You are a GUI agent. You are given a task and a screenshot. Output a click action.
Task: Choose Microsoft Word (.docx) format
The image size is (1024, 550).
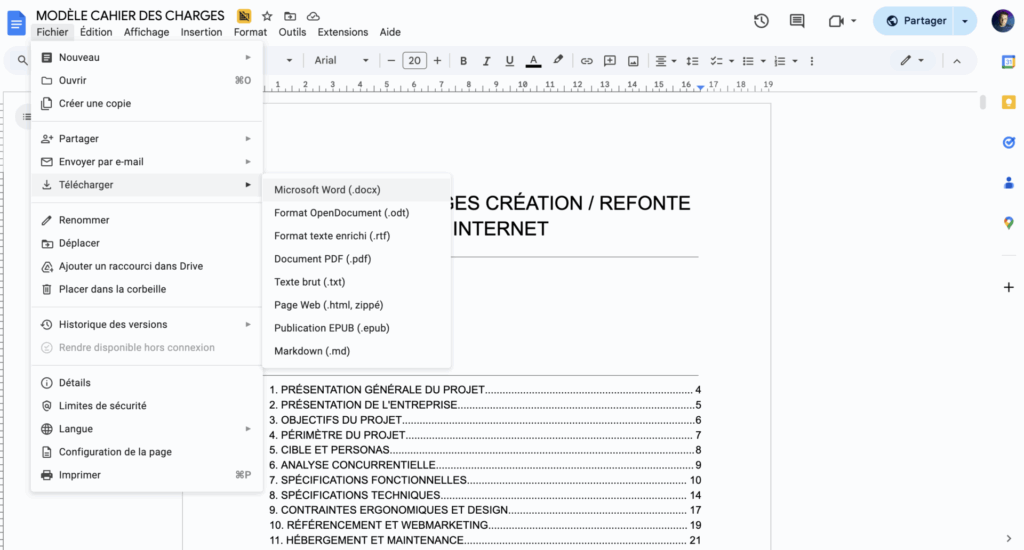click(327, 189)
